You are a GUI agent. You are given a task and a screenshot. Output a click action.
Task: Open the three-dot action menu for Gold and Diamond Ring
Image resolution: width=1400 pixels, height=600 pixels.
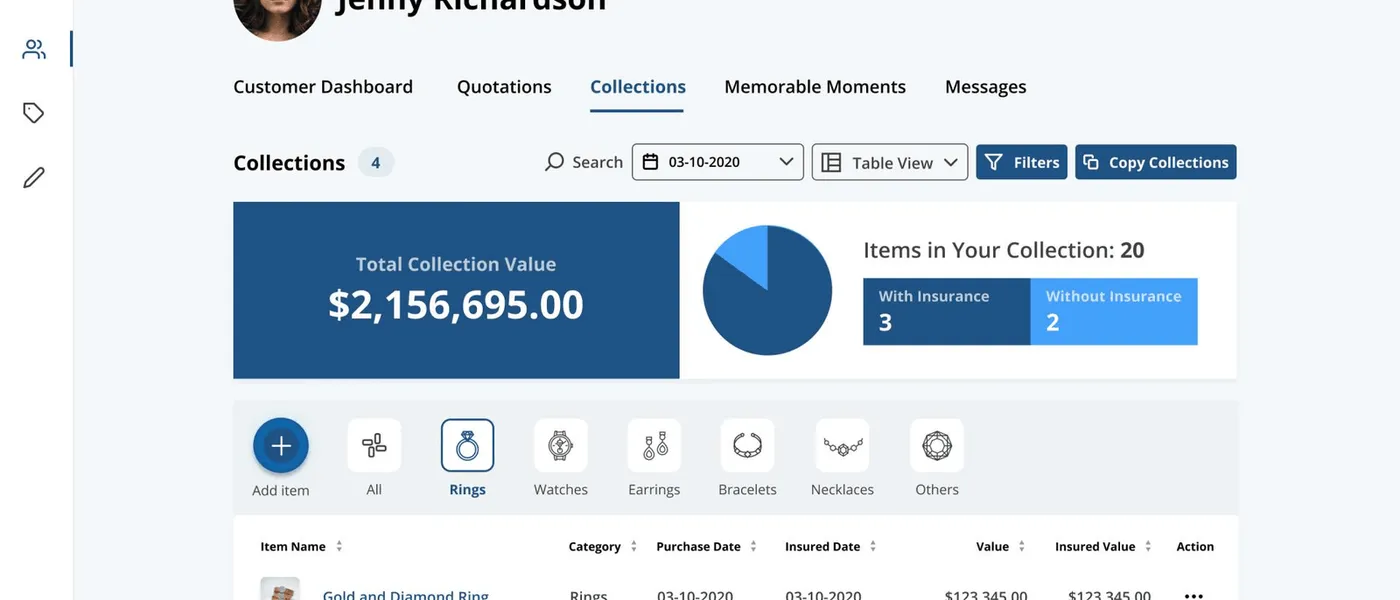(x=1194, y=595)
